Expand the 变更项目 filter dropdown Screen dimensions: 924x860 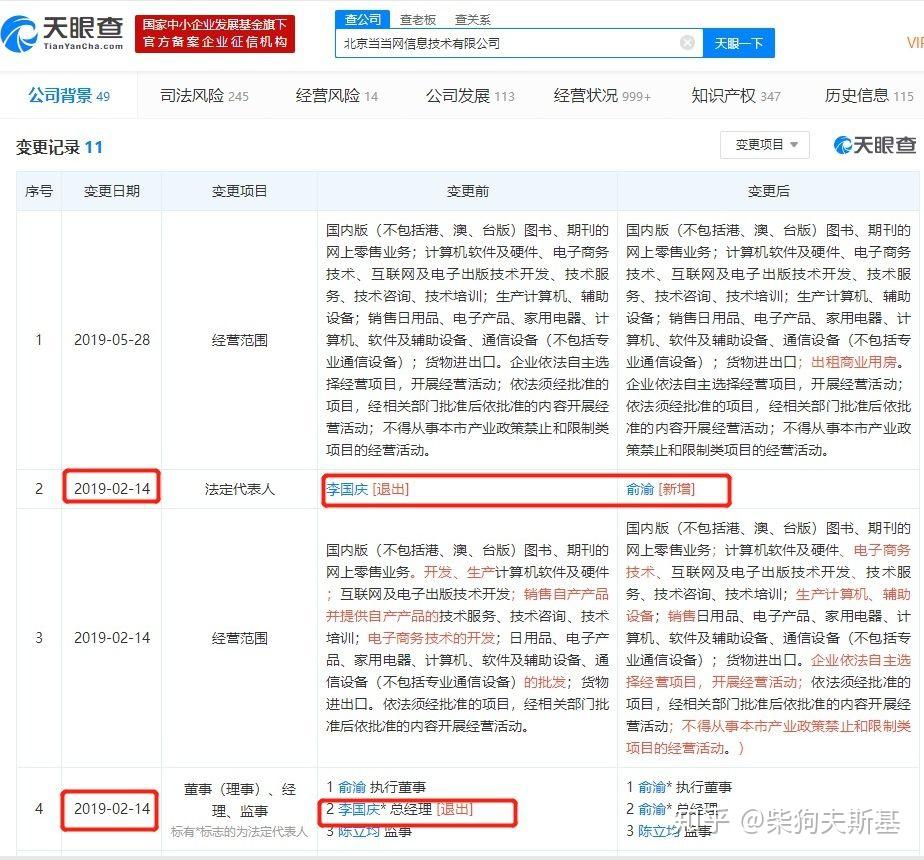click(765, 144)
